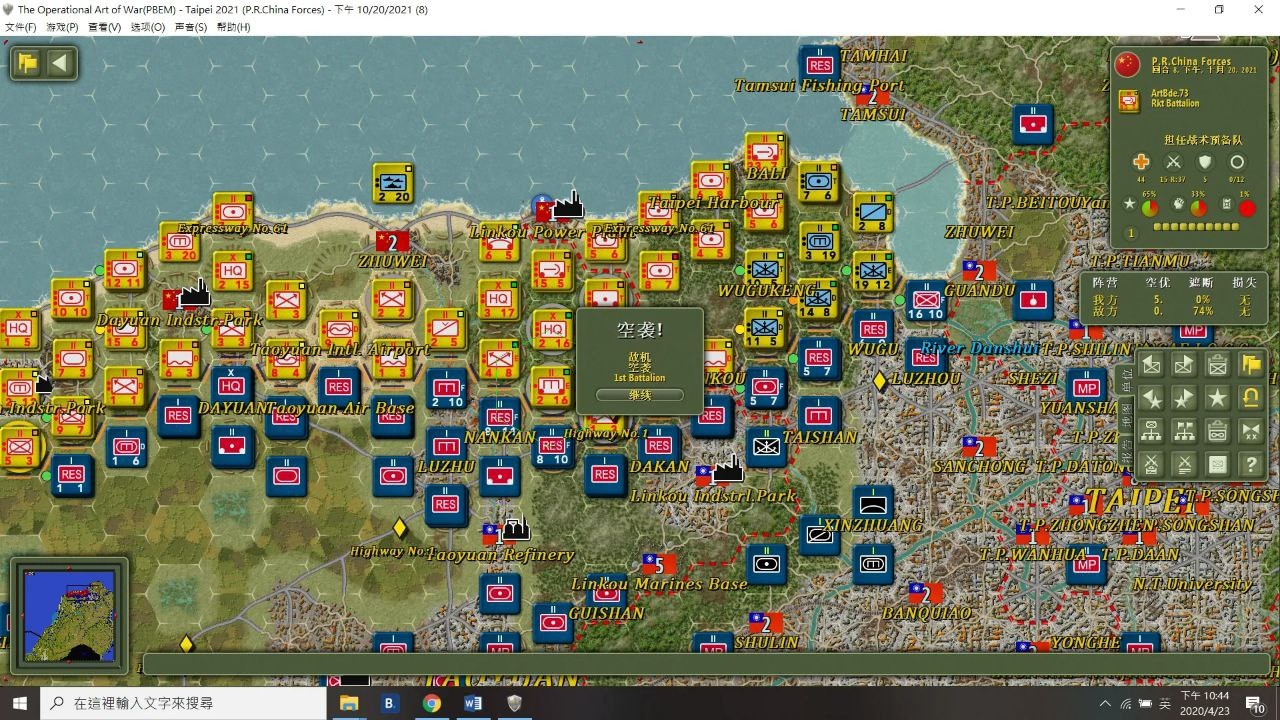1280x720 pixels.
Task: Click the ArtBde.73 Rkt Battalion unit icon
Action: coord(1128,100)
